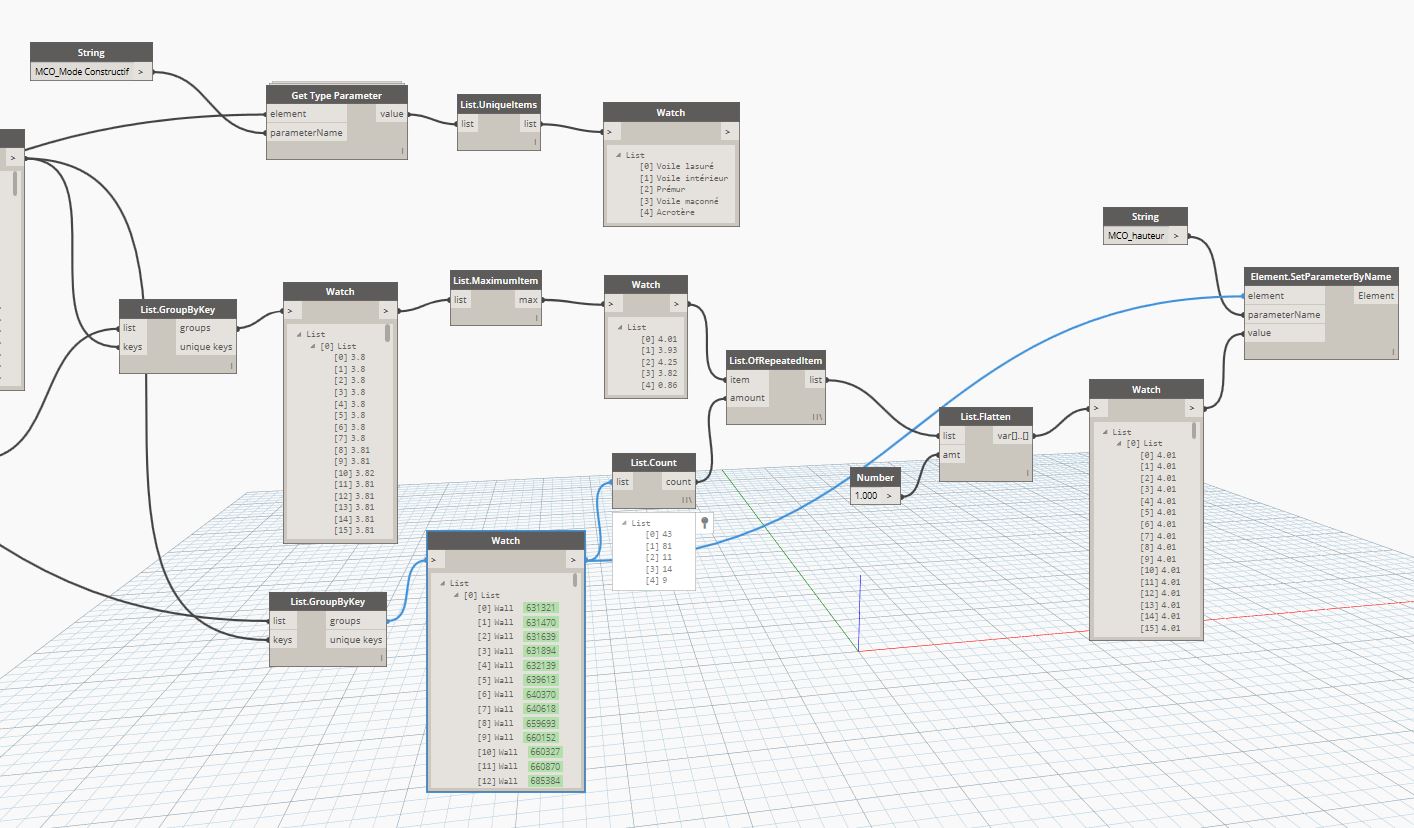1414x828 pixels.
Task: Click scrollbar in 3.8 values Watch node
Action: [x=387, y=334]
